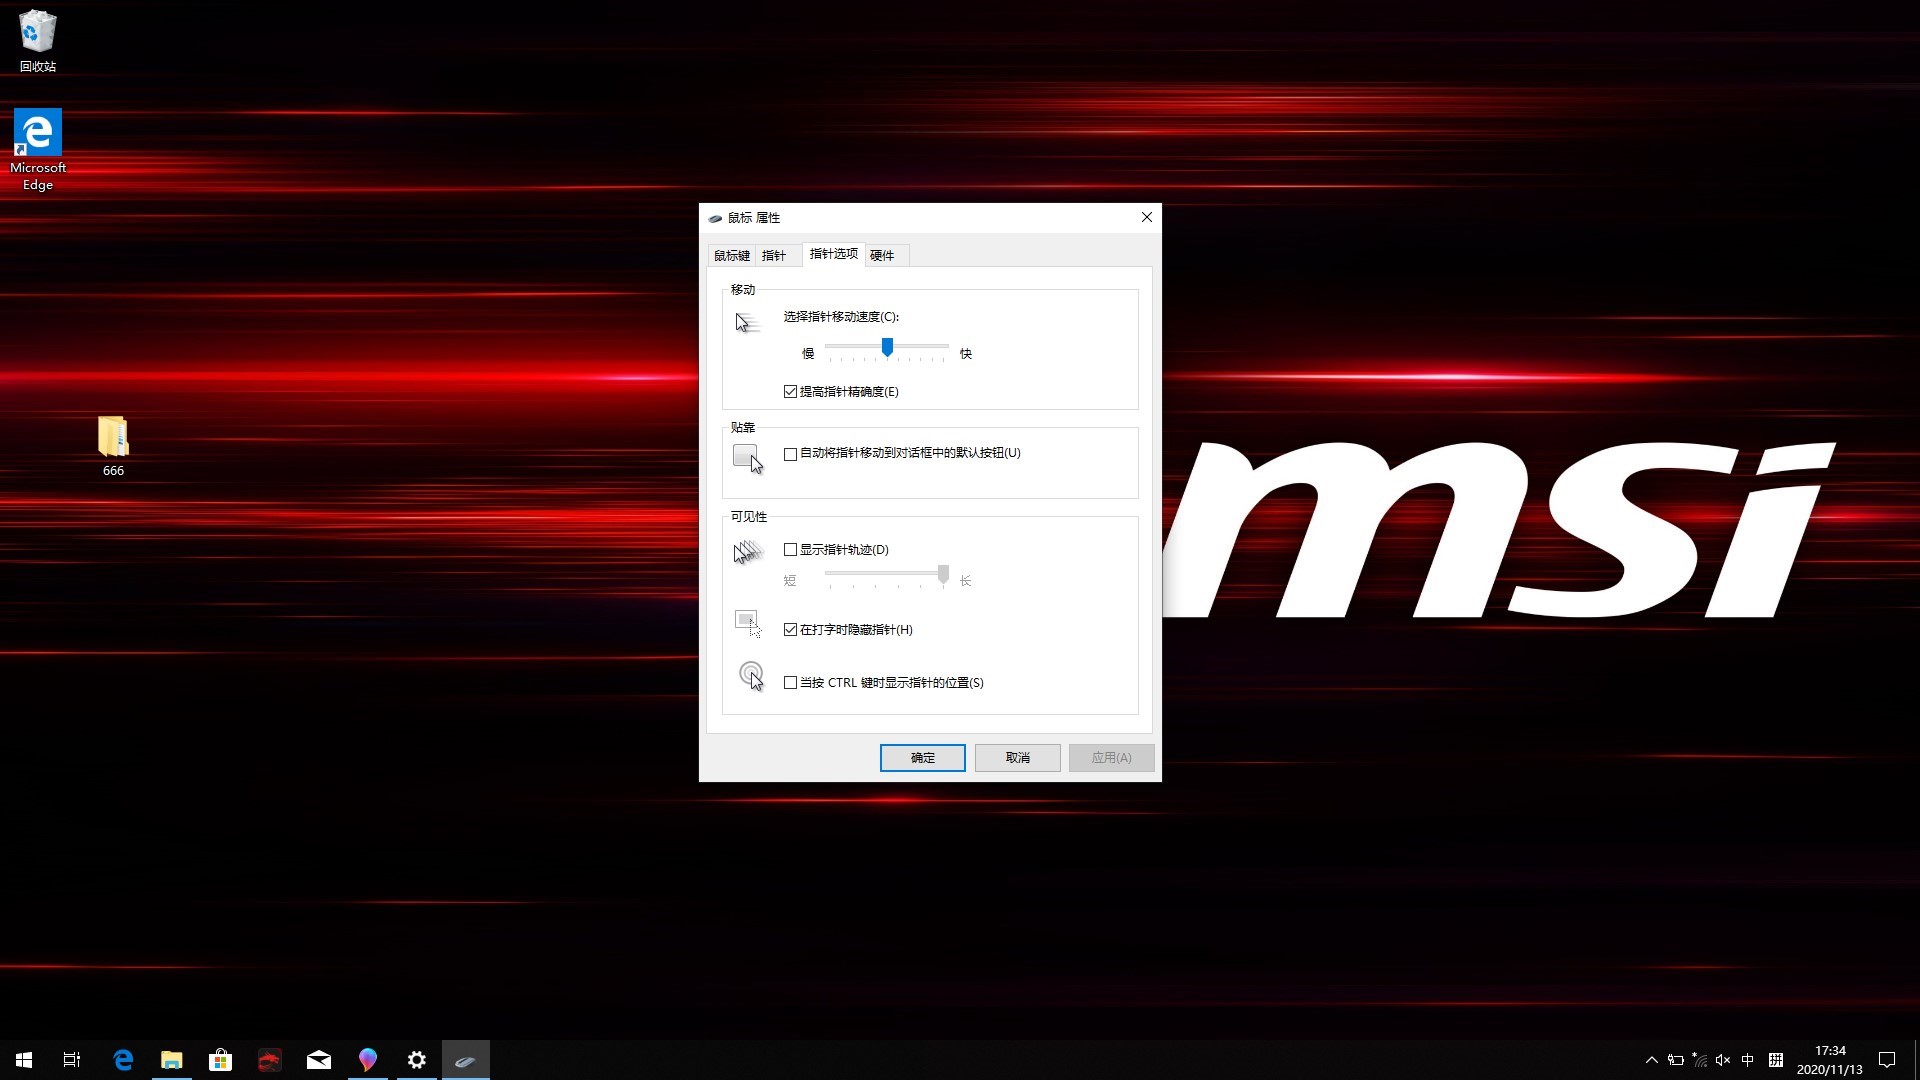1920x1080 pixels.
Task: Open the Windows Start menu
Action: tap(24, 1060)
